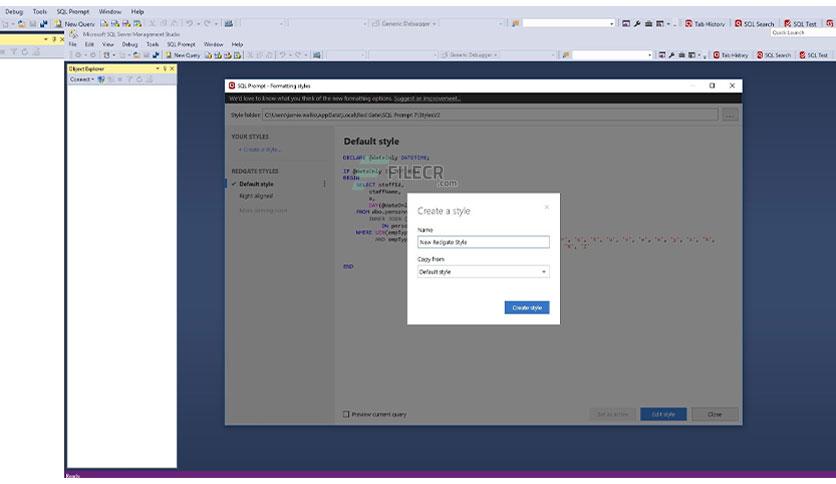
Task: Click the Save All icon in outer toolbar
Action: pyautogui.click(x=44, y=24)
